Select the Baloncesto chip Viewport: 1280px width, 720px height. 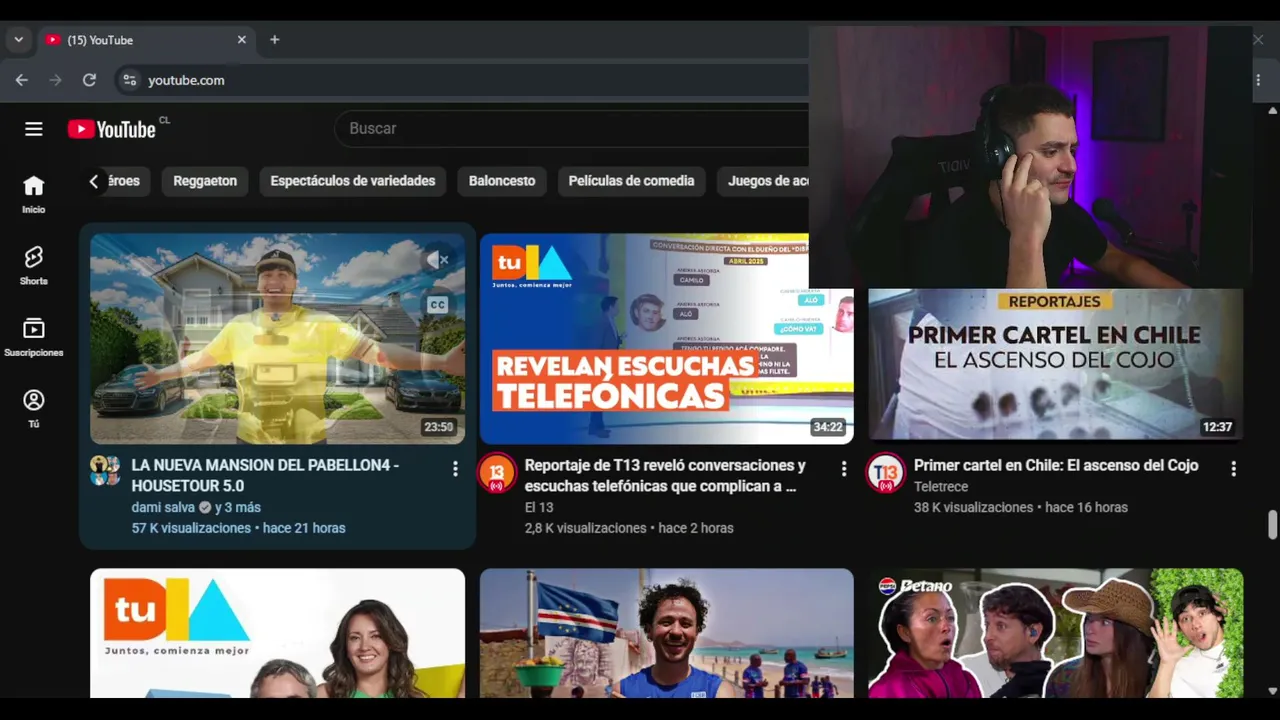[x=502, y=181]
